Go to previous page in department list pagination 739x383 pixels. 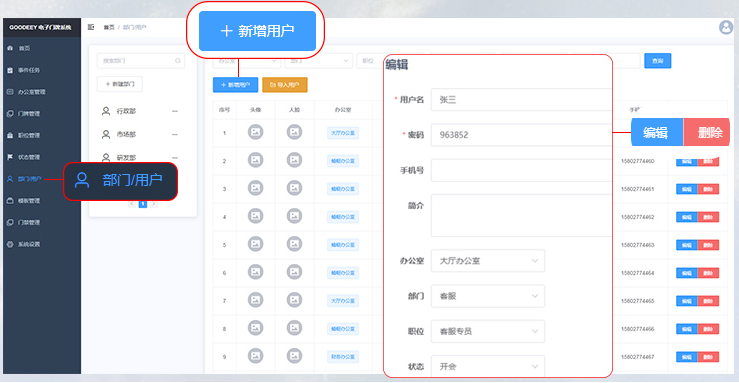tap(132, 204)
